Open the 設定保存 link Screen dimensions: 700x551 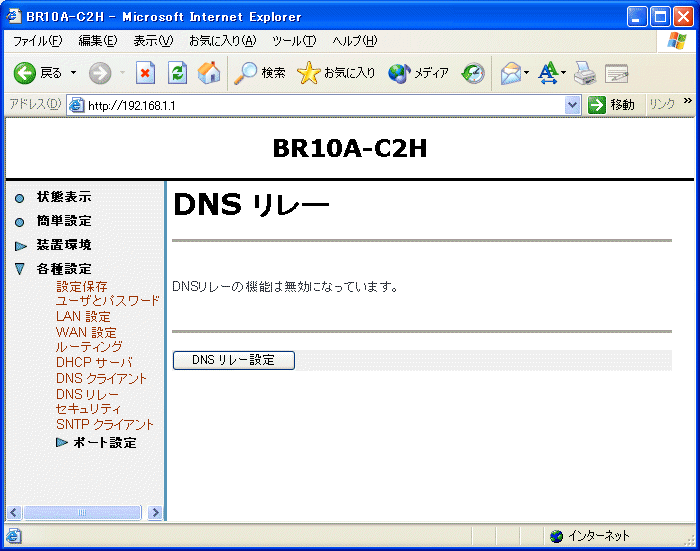[x=82, y=286]
